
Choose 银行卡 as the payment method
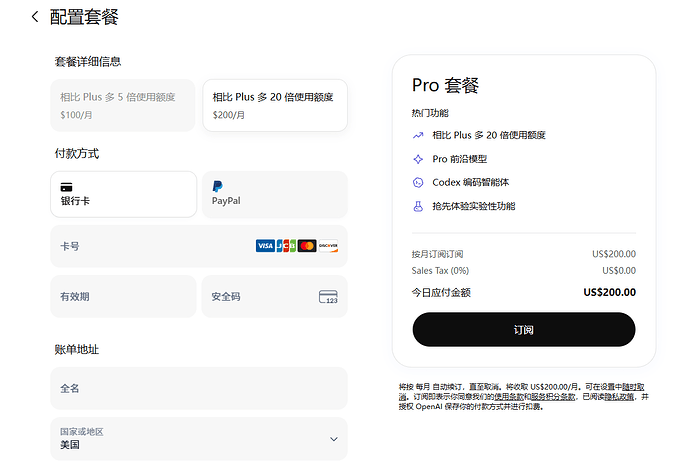tap(123, 194)
